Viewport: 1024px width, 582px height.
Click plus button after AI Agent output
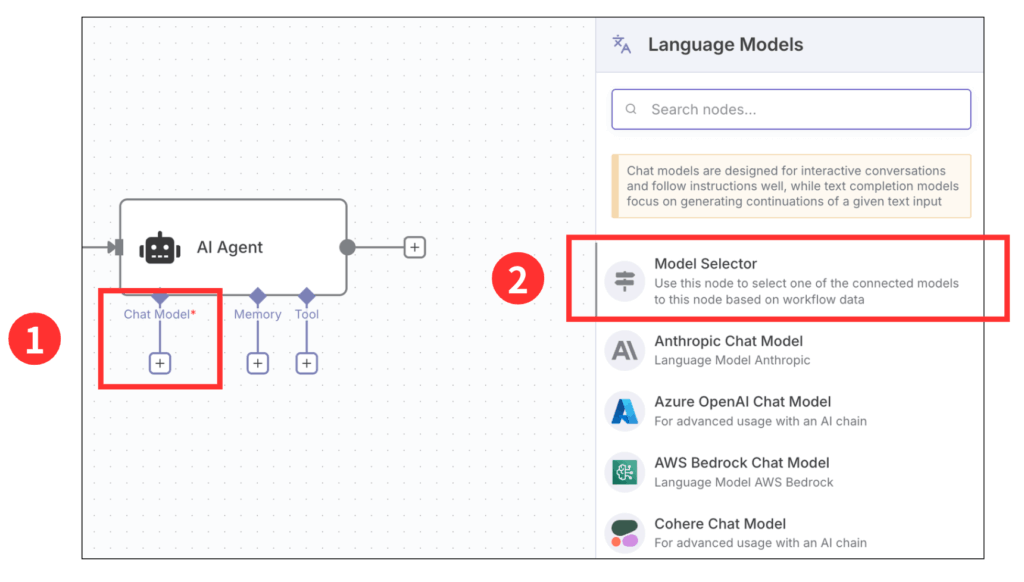pos(415,247)
